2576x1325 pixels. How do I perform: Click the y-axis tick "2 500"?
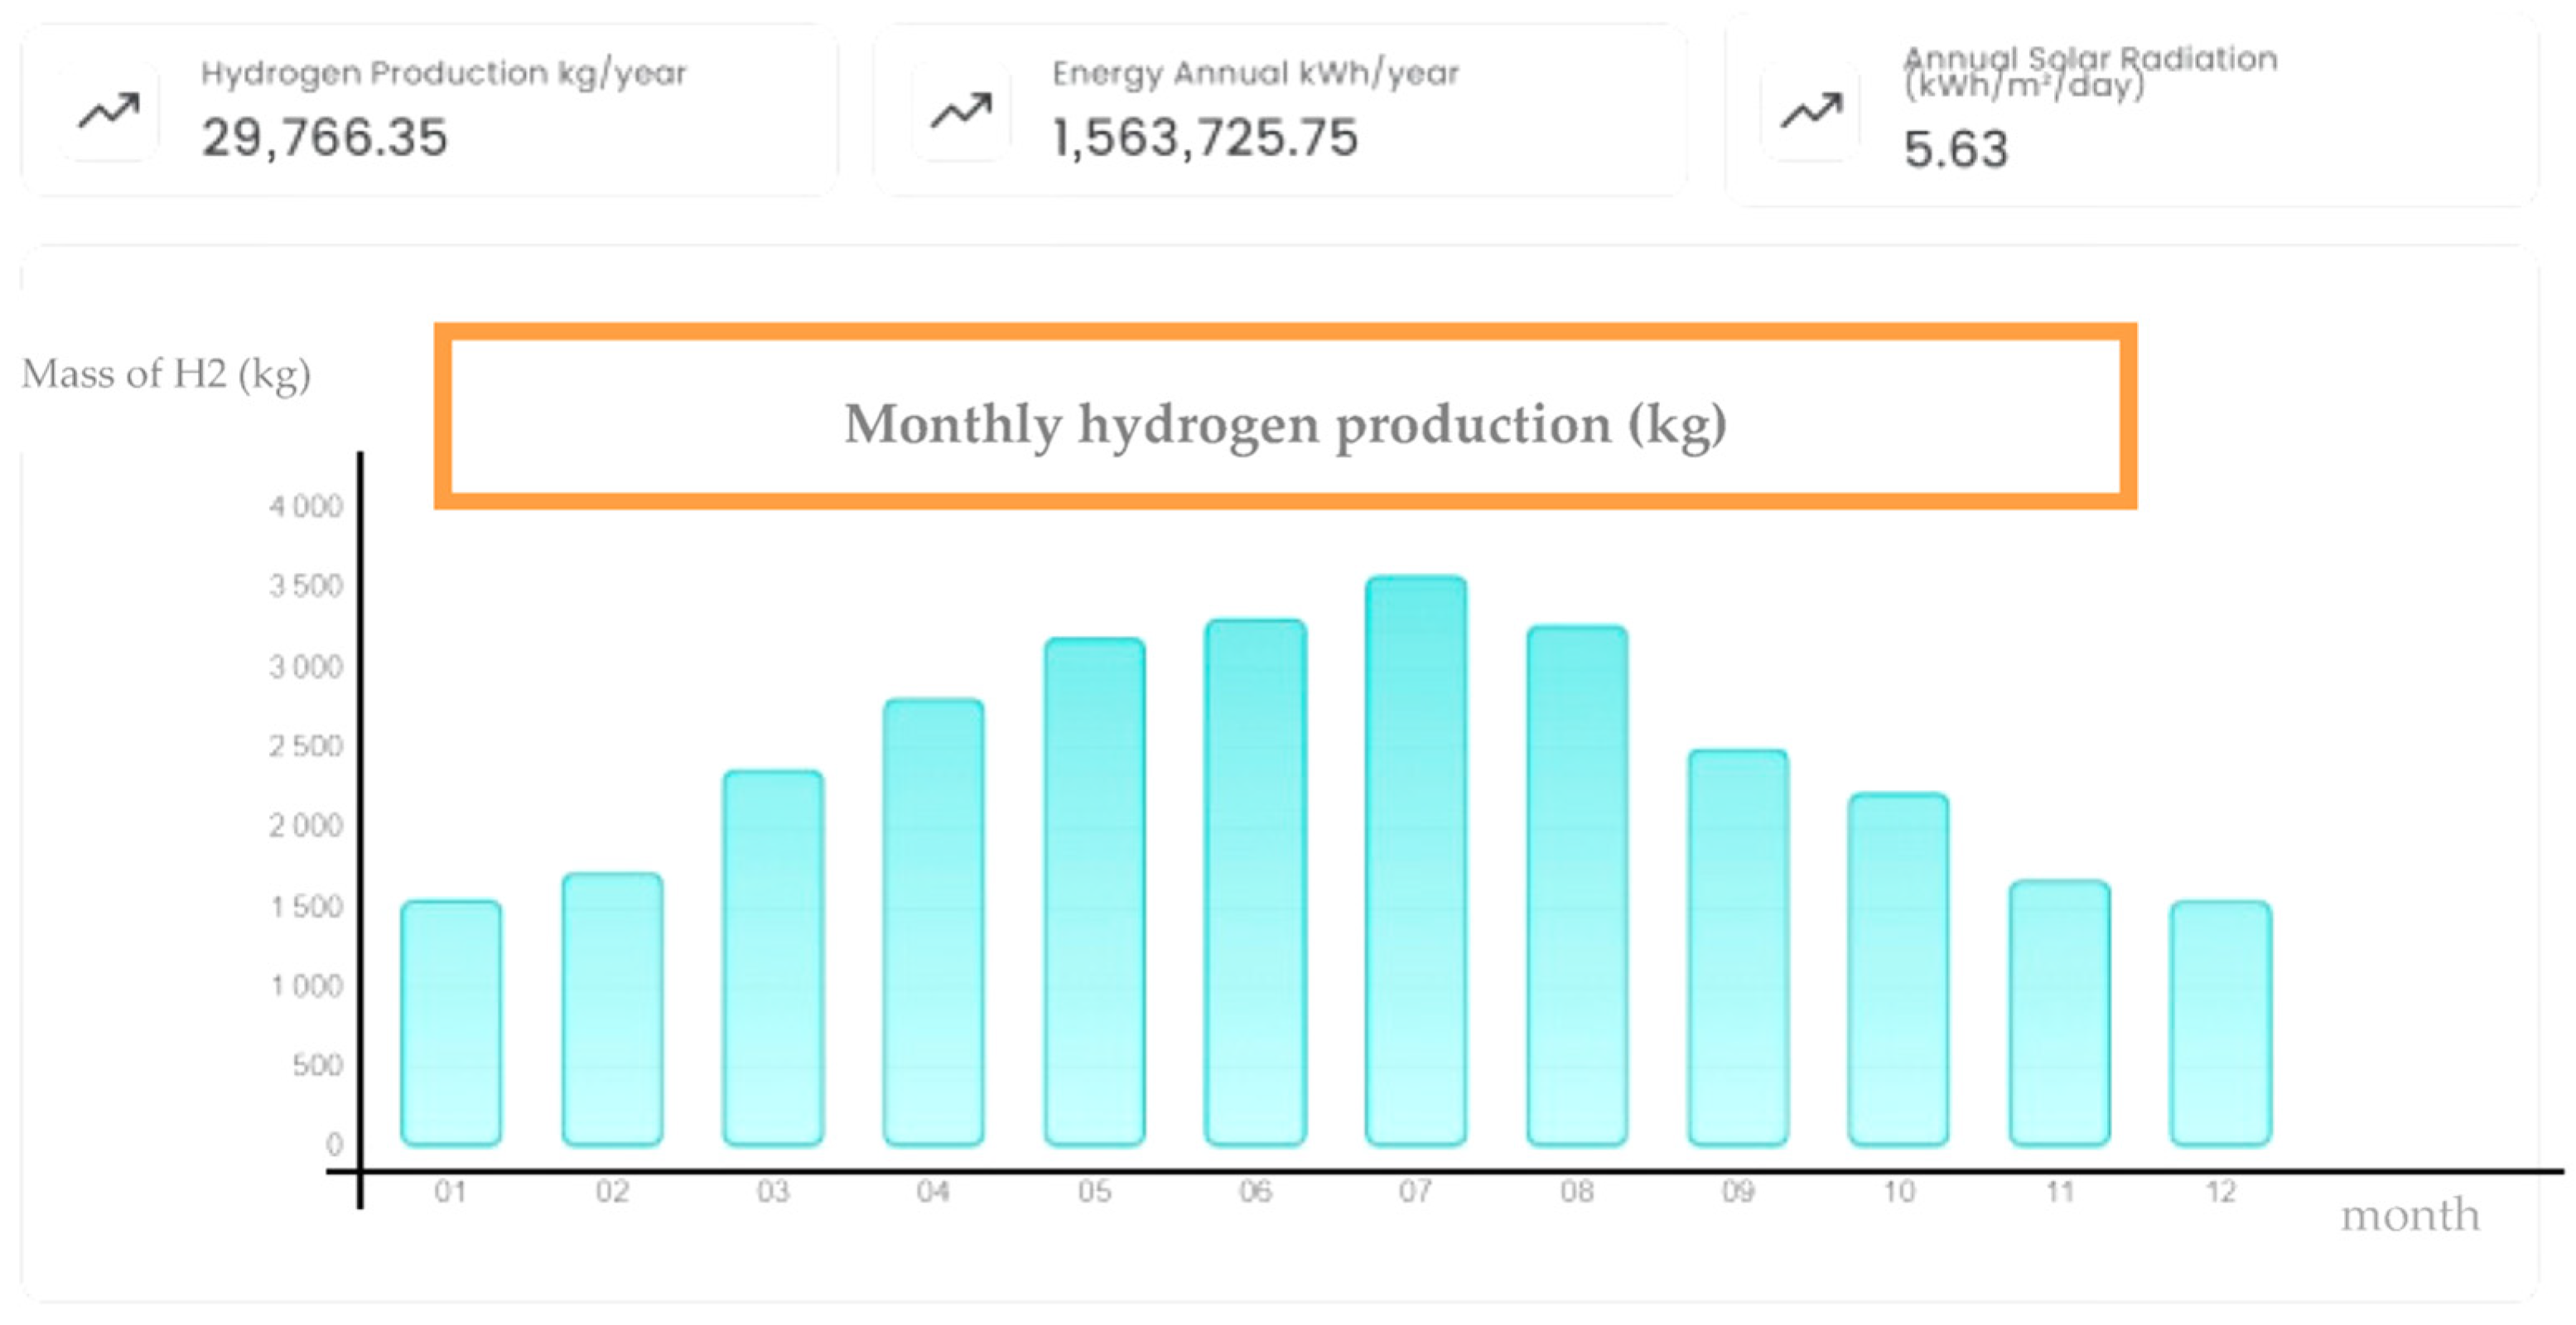[x=306, y=746]
